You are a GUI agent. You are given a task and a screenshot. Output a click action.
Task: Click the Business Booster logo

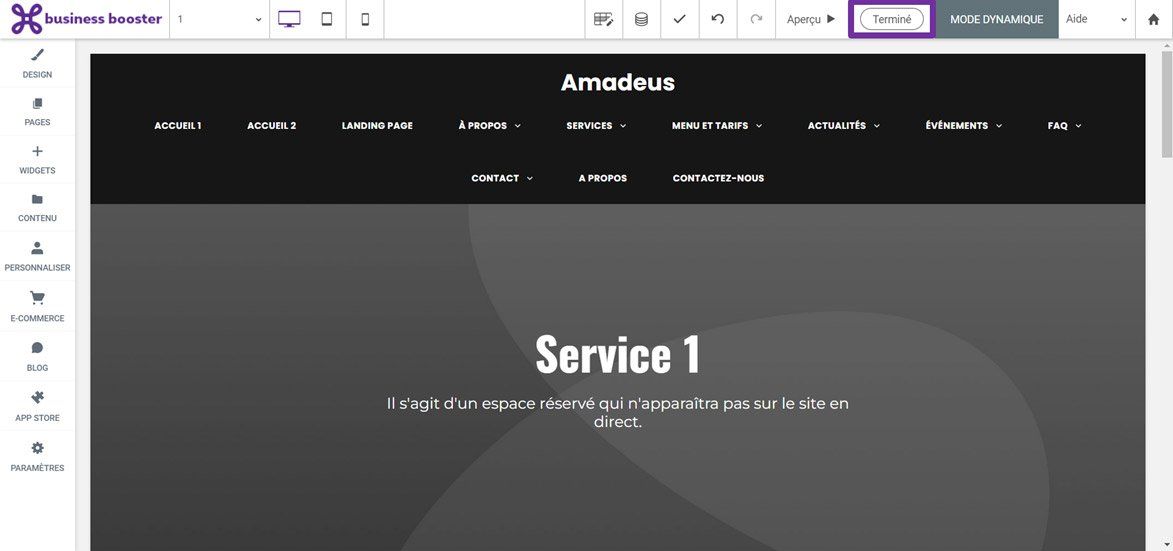point(86,19)
